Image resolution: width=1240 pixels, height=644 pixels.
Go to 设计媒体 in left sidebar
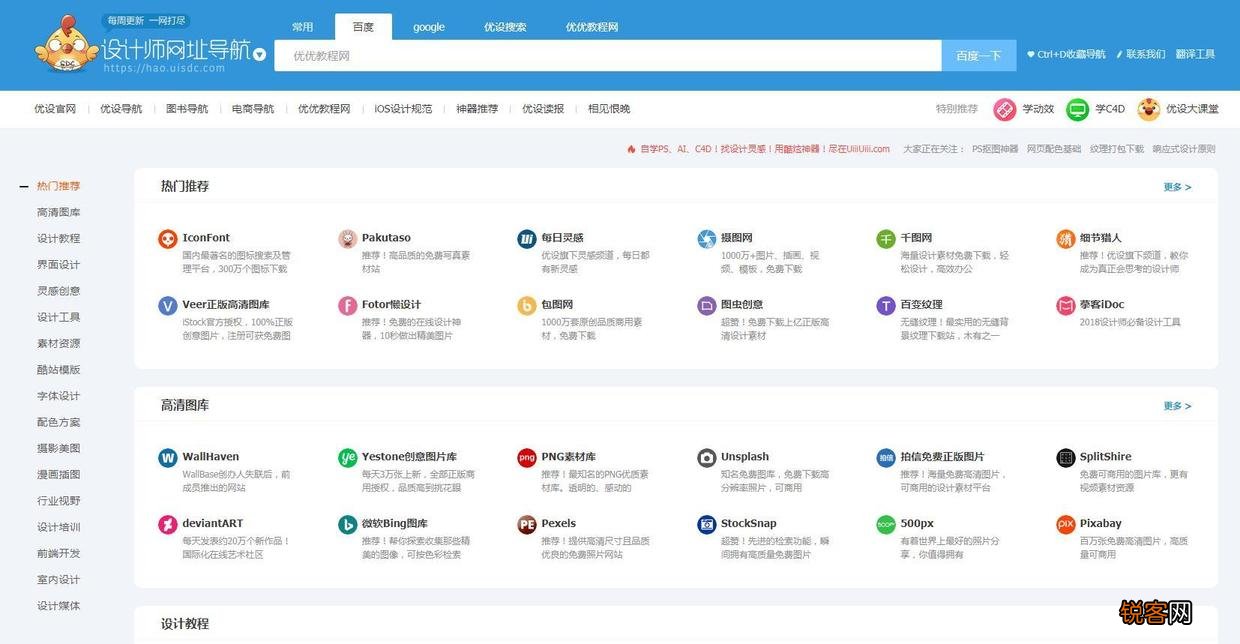59,606
